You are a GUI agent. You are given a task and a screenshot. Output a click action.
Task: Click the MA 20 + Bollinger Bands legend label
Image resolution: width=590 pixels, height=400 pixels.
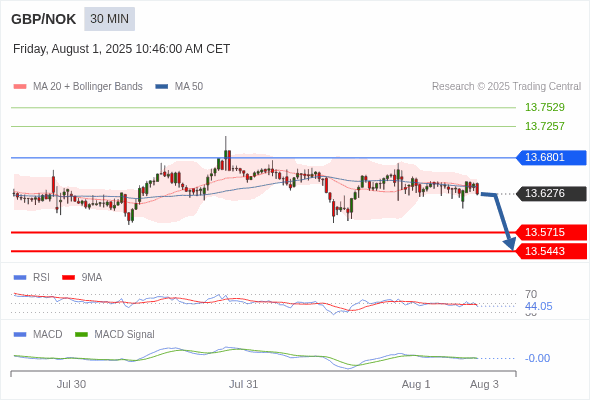88,87
